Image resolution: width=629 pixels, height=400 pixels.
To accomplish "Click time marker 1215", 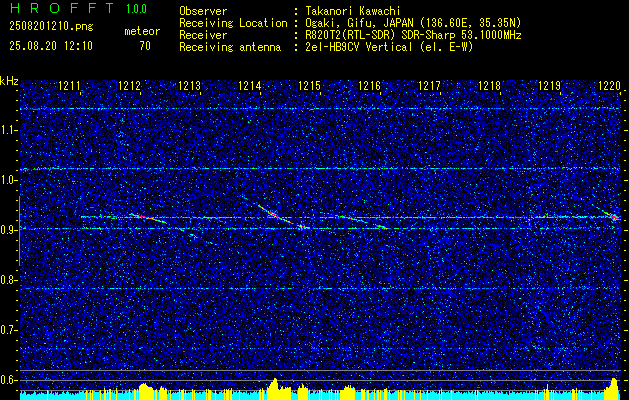I will coord(309,85).
